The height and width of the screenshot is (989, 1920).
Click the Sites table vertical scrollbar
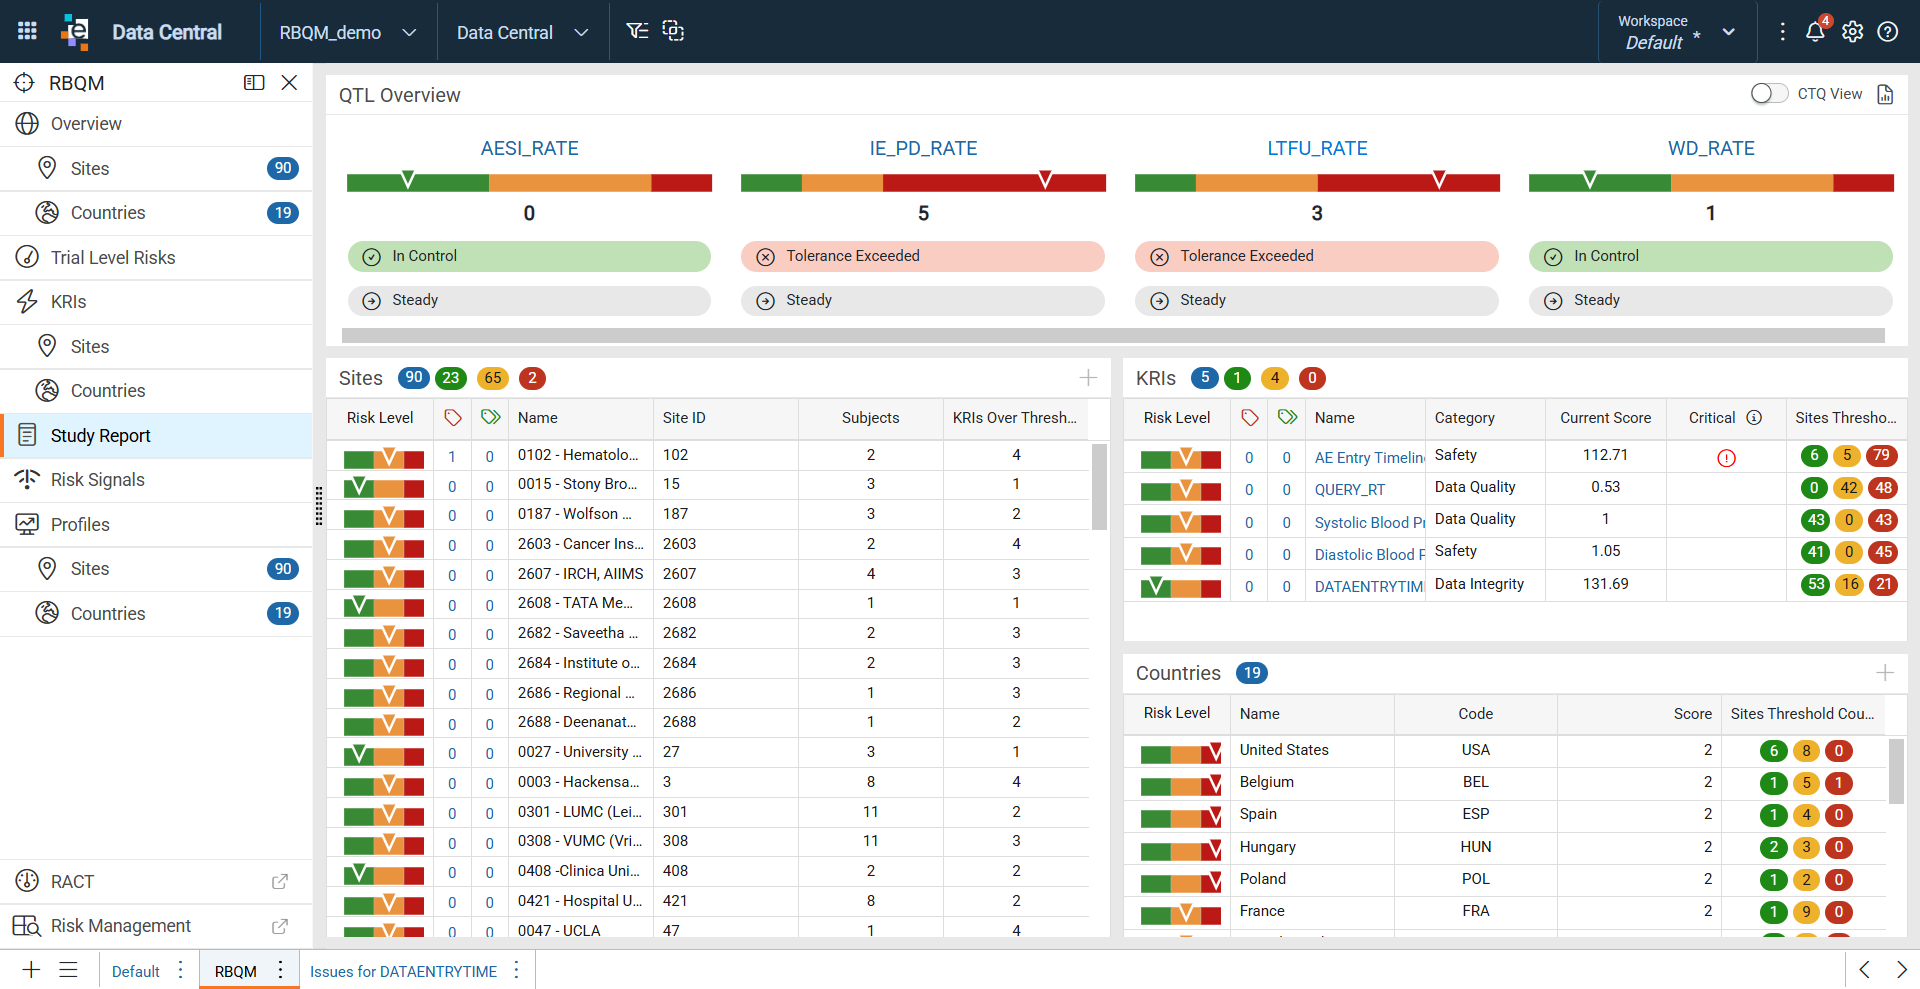coord(1099,487)
